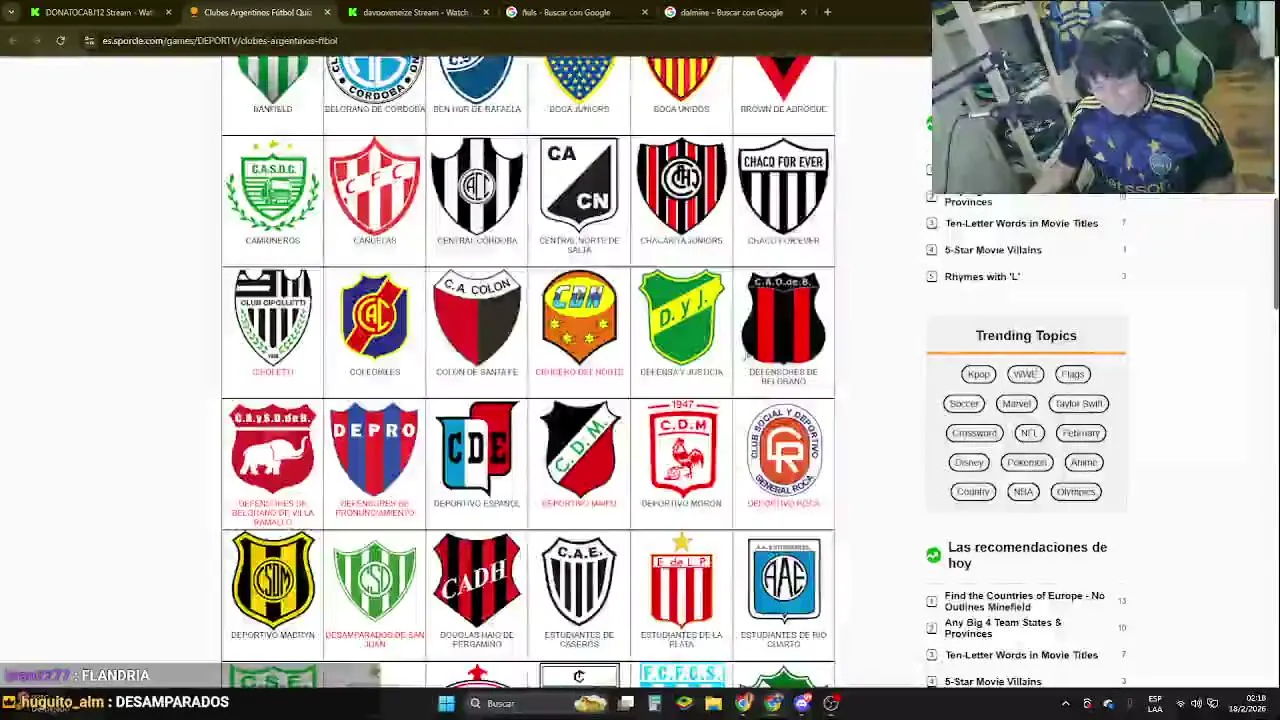This screenshot has width=1280, height=720.
Task: Select the Flags trending topic
Action: click(x=1072, y=374)
